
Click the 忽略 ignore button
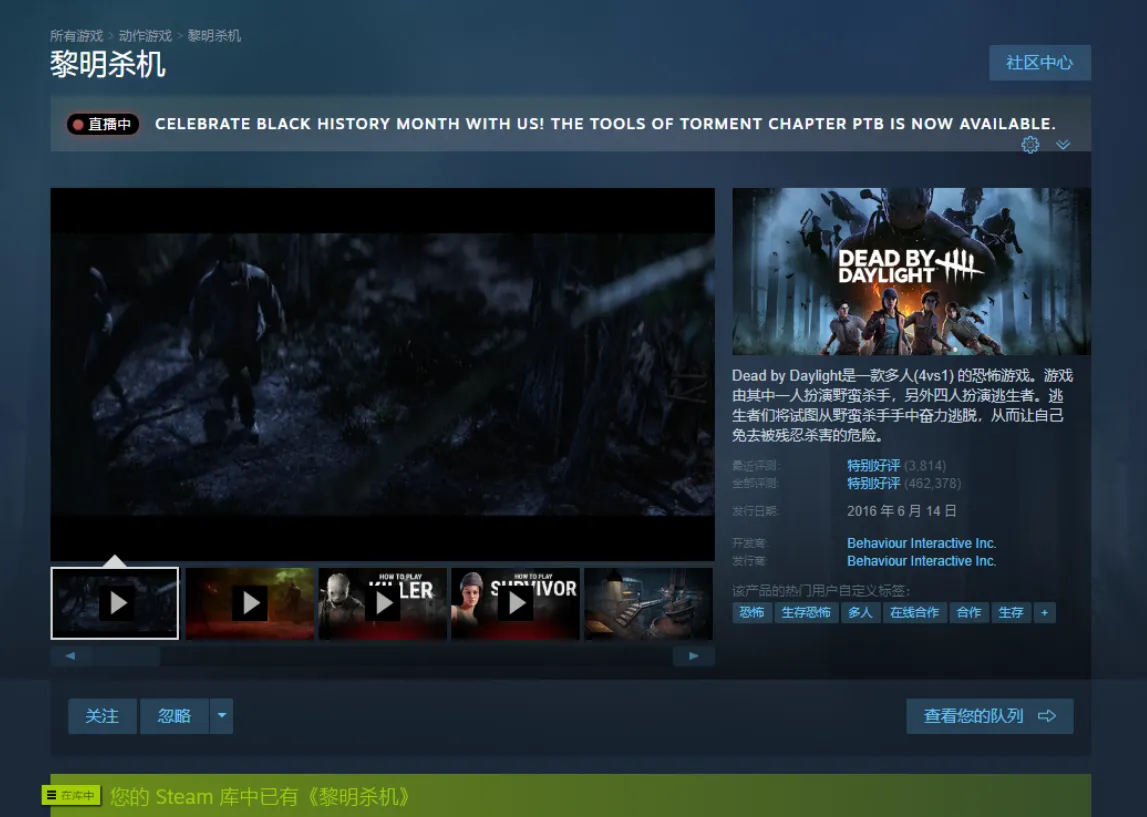tap(174, 716)
